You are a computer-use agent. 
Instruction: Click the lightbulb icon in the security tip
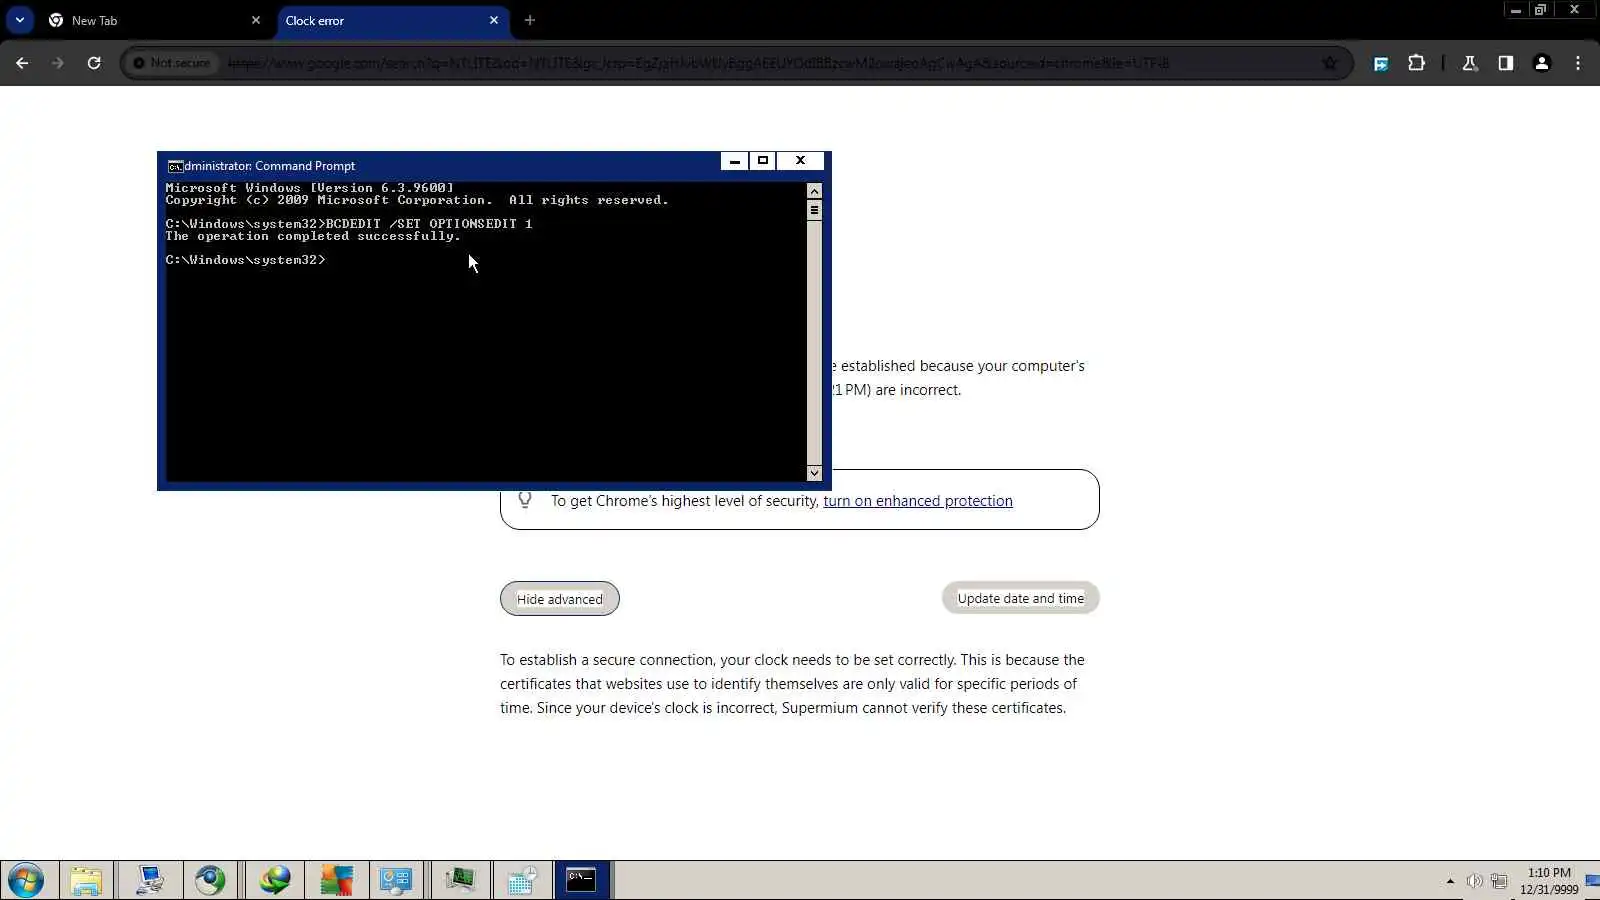[x=525, y=500]
